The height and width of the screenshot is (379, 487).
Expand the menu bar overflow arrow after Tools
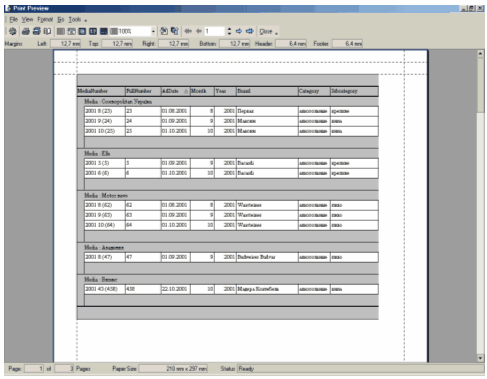86,21
